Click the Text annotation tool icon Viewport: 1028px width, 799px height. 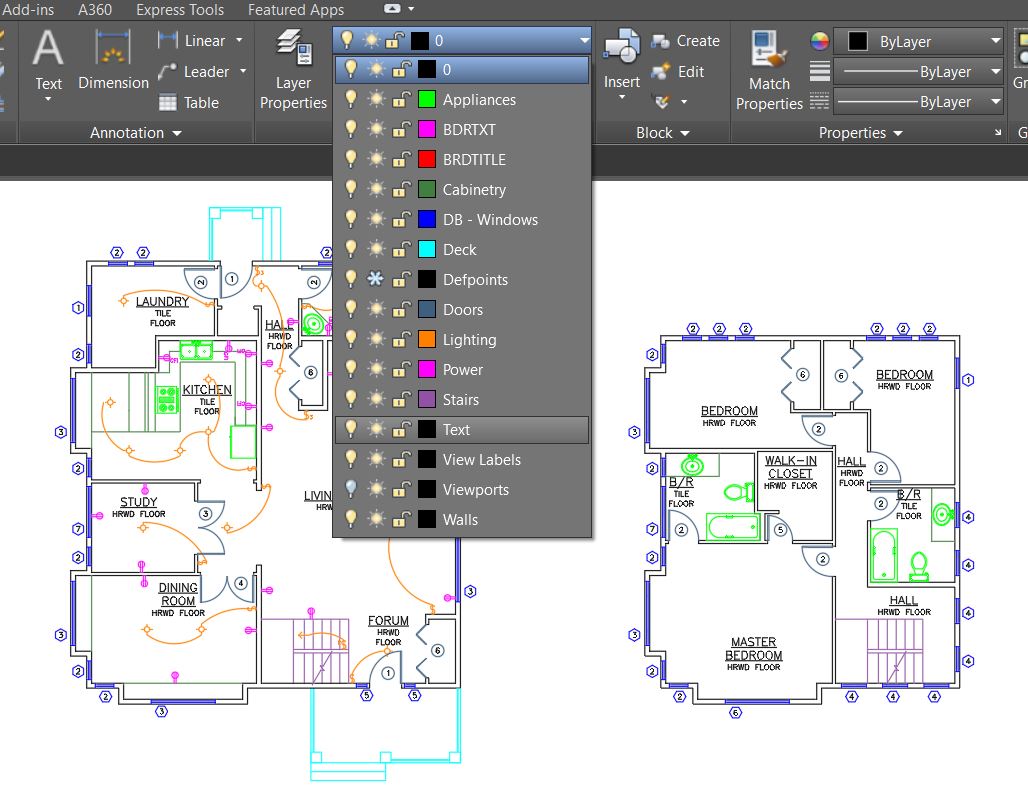[48, 49]
